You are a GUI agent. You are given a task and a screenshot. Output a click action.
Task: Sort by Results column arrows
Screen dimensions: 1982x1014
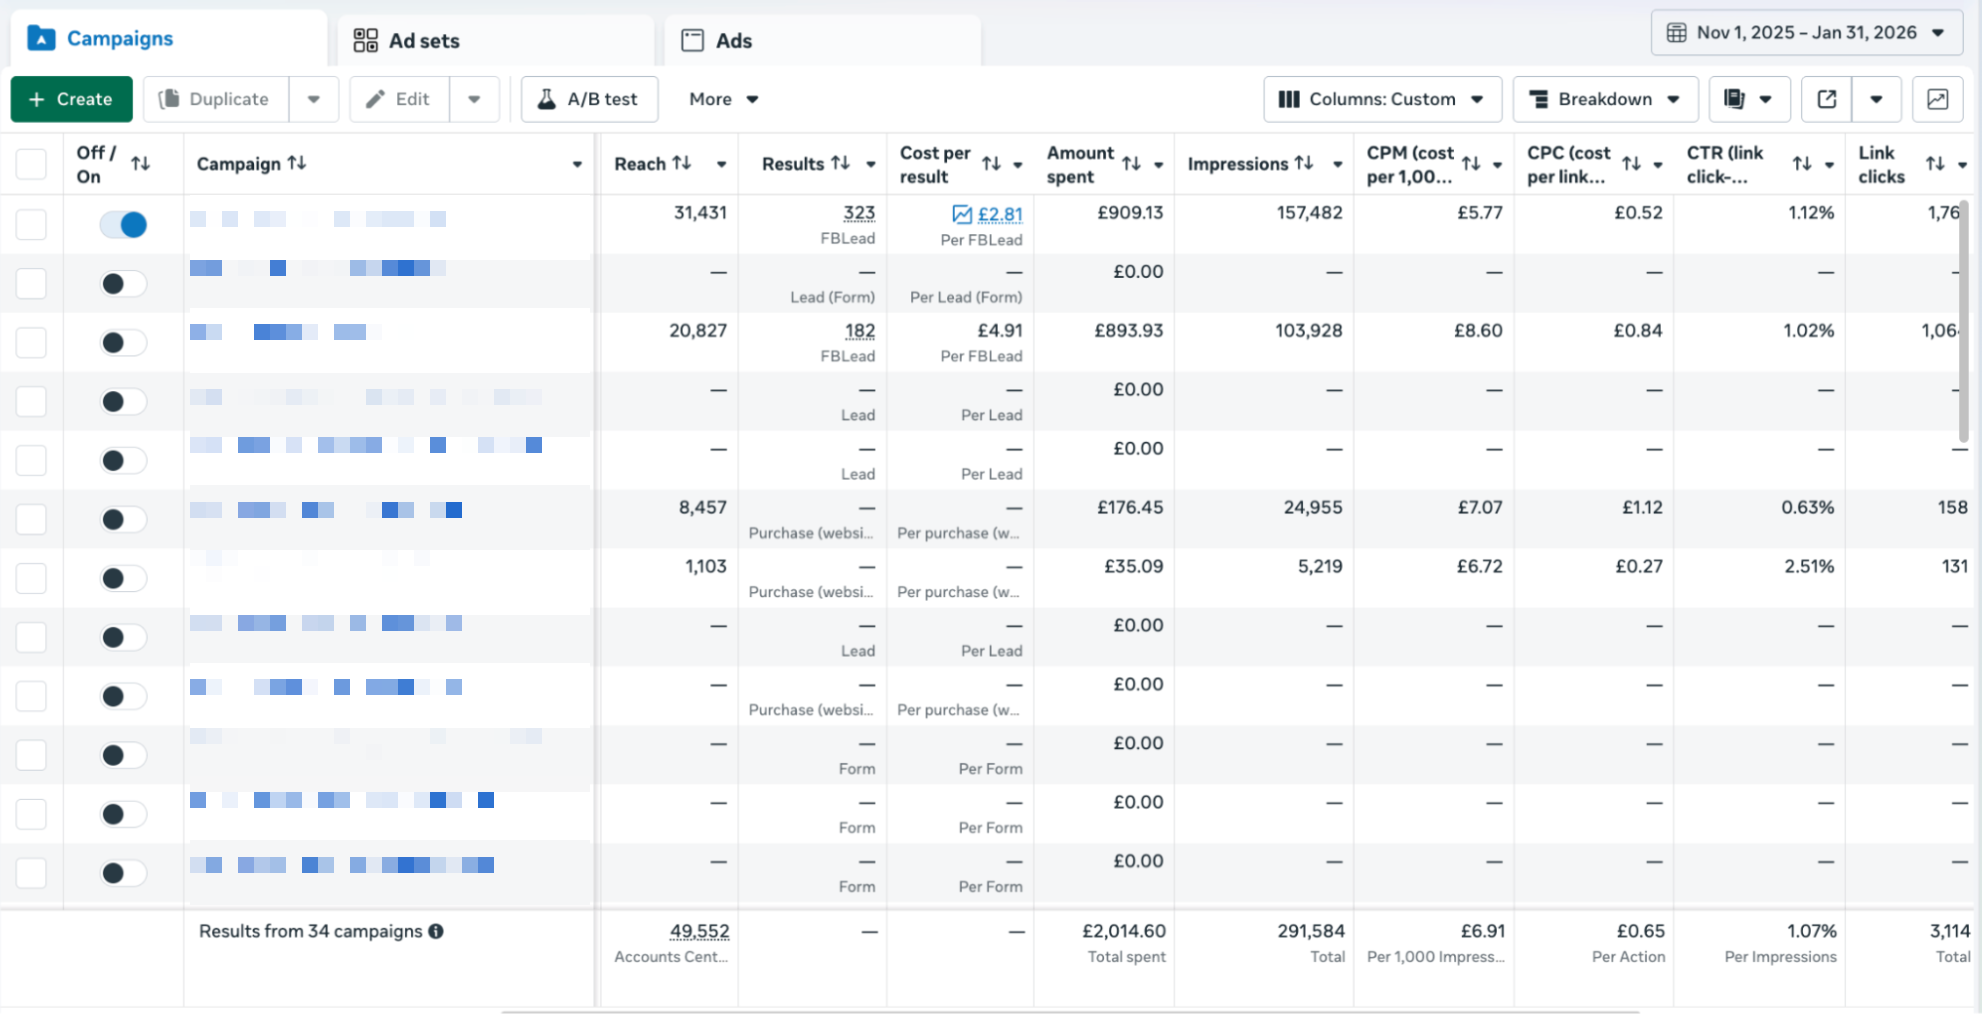click(x=841, y=163)
